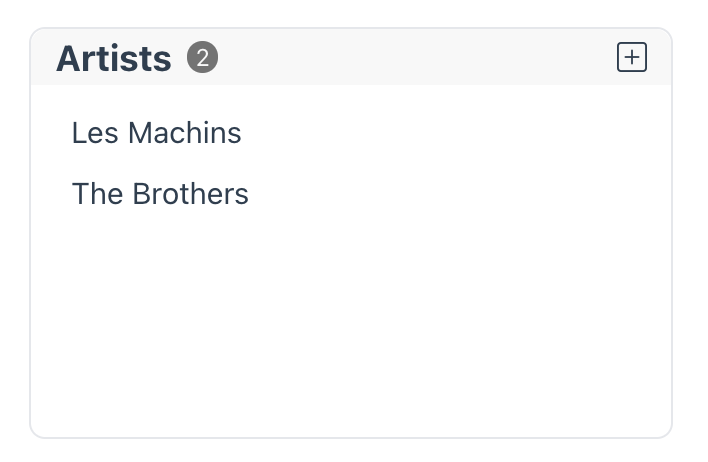Add a new artist with plus button
This screenshot has width=708, height=462.
[x=632, y=57]
